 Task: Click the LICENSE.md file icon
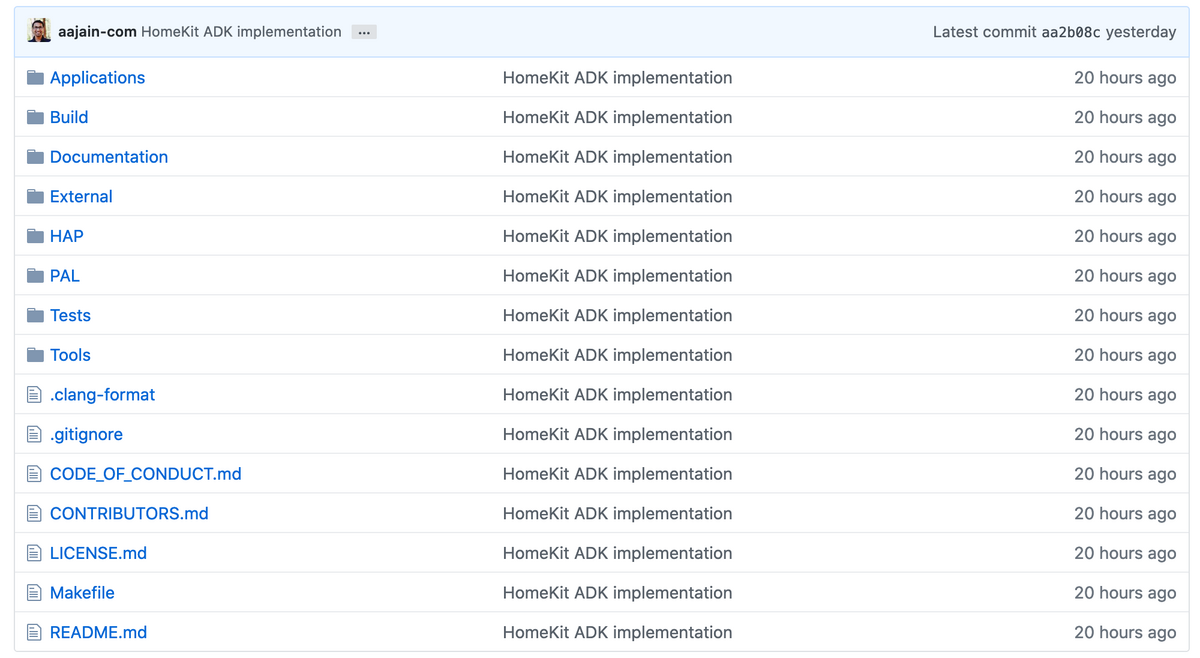tap(34, 553)
